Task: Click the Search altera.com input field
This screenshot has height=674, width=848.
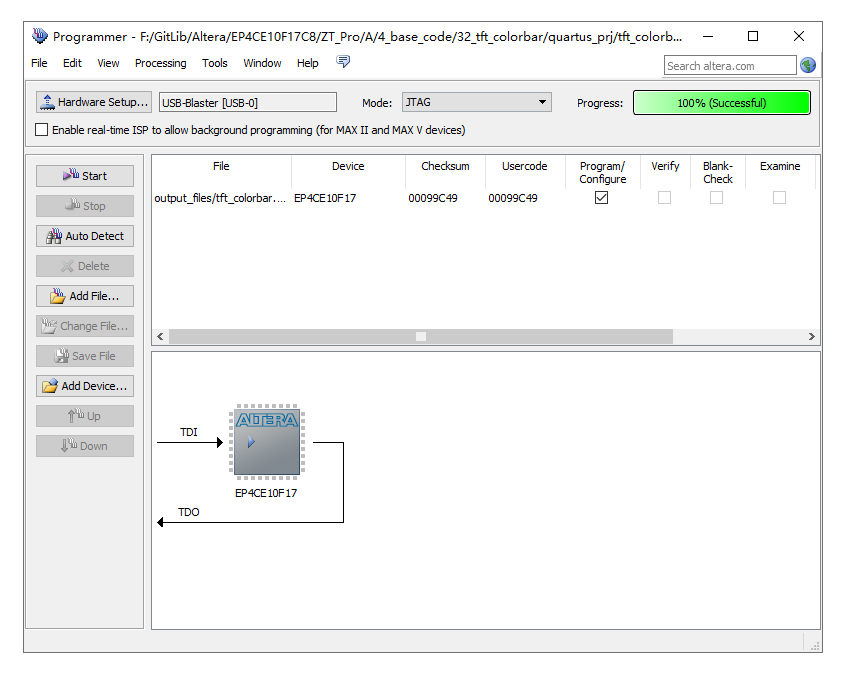Action: coord(730,65)
